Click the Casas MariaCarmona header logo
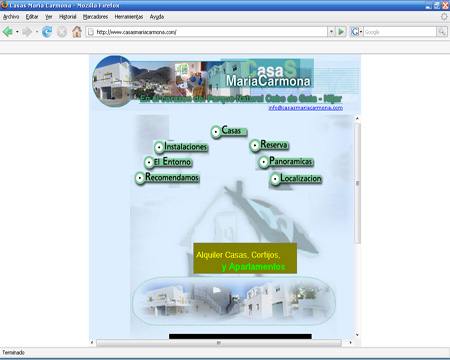The image size is (450, 360). coord(268,74)
